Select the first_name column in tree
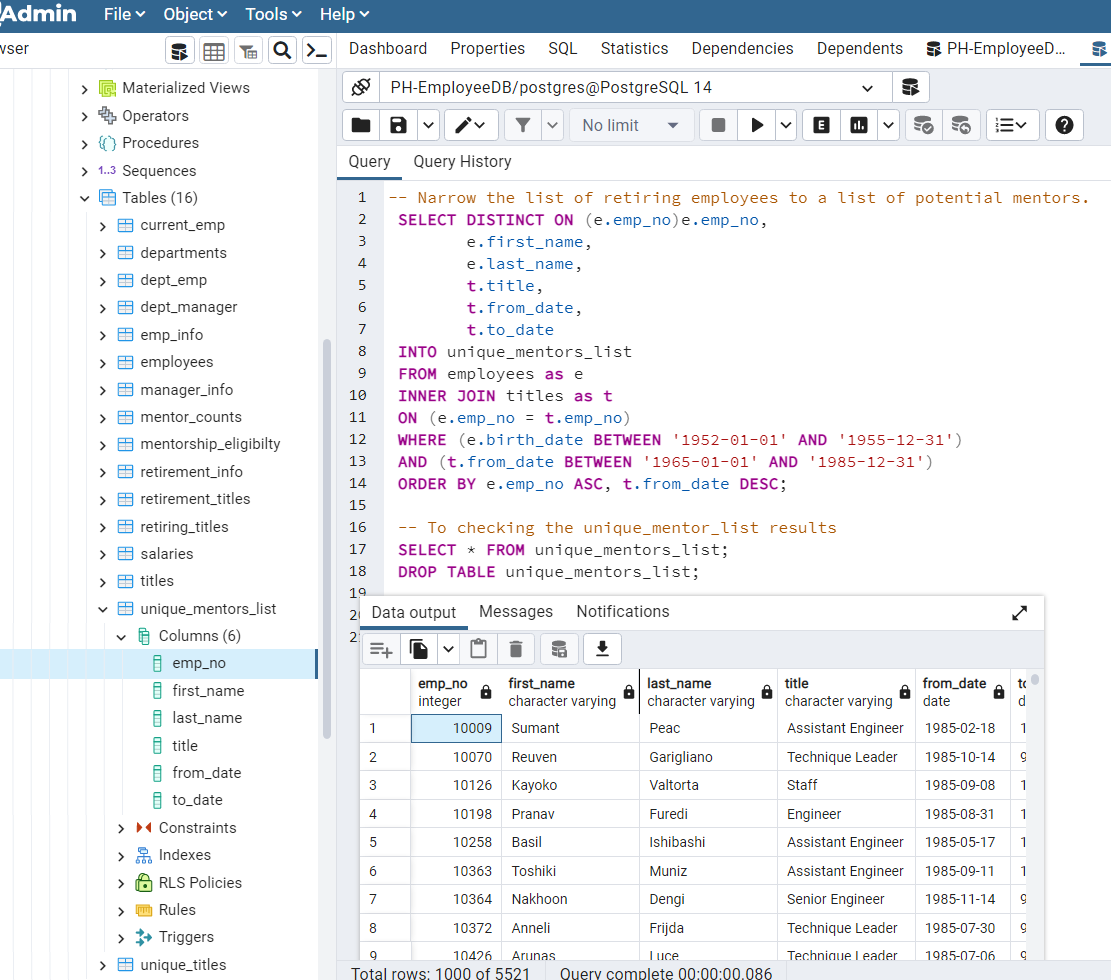 (208, 691)
